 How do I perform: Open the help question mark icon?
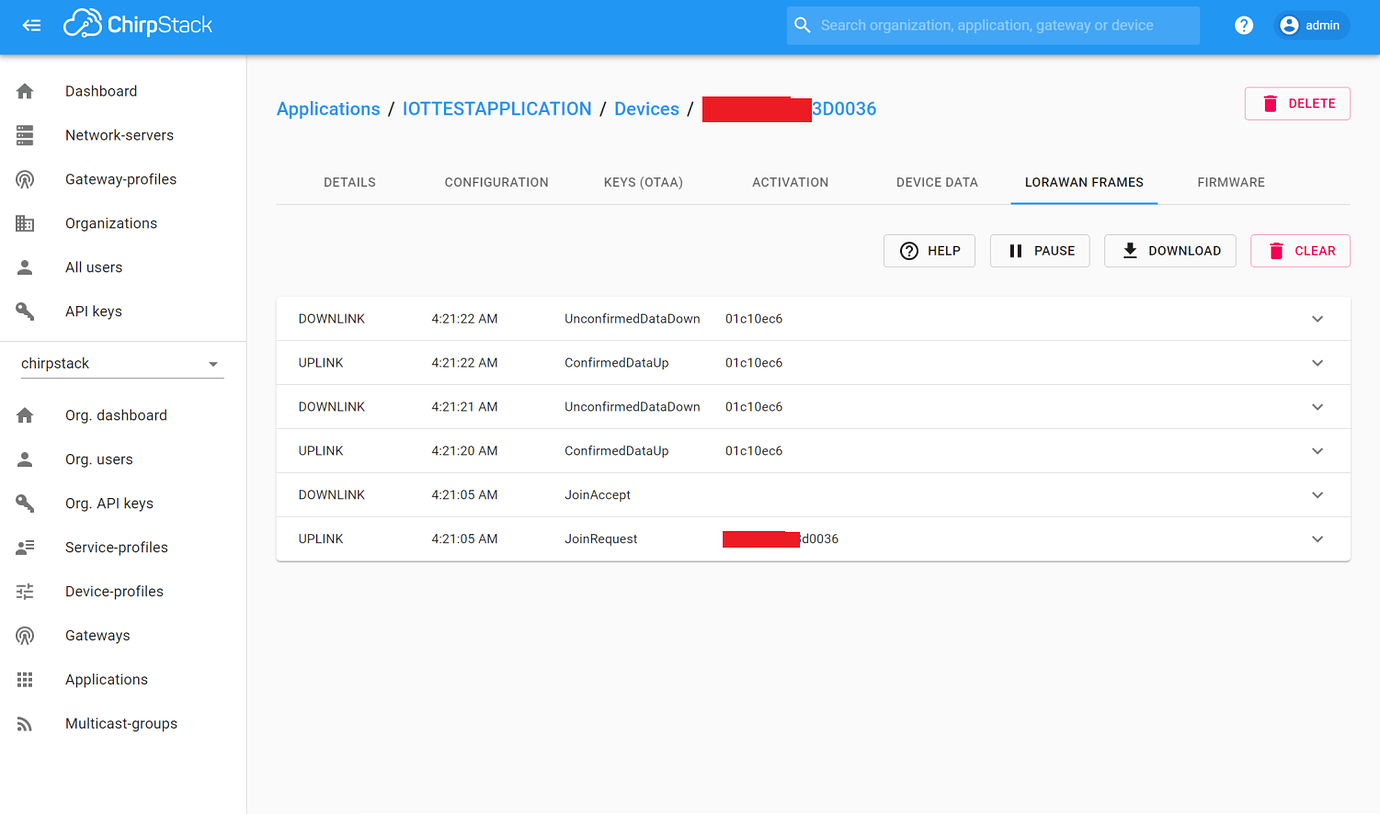[x=1243, y=24]
